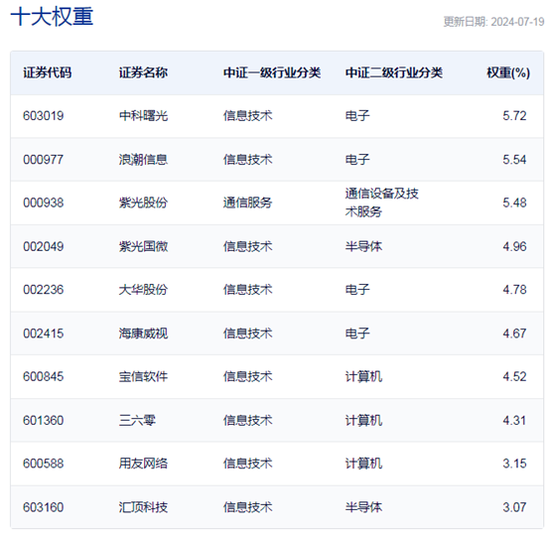
Task: Click weight value 3.07
Action: 515,507
